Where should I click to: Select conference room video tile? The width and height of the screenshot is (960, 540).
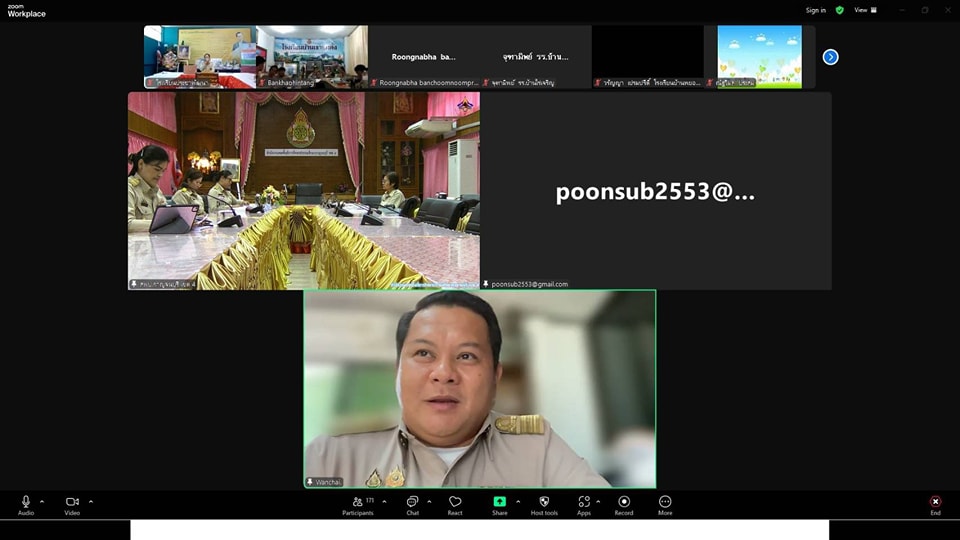(x=304, y=191)
